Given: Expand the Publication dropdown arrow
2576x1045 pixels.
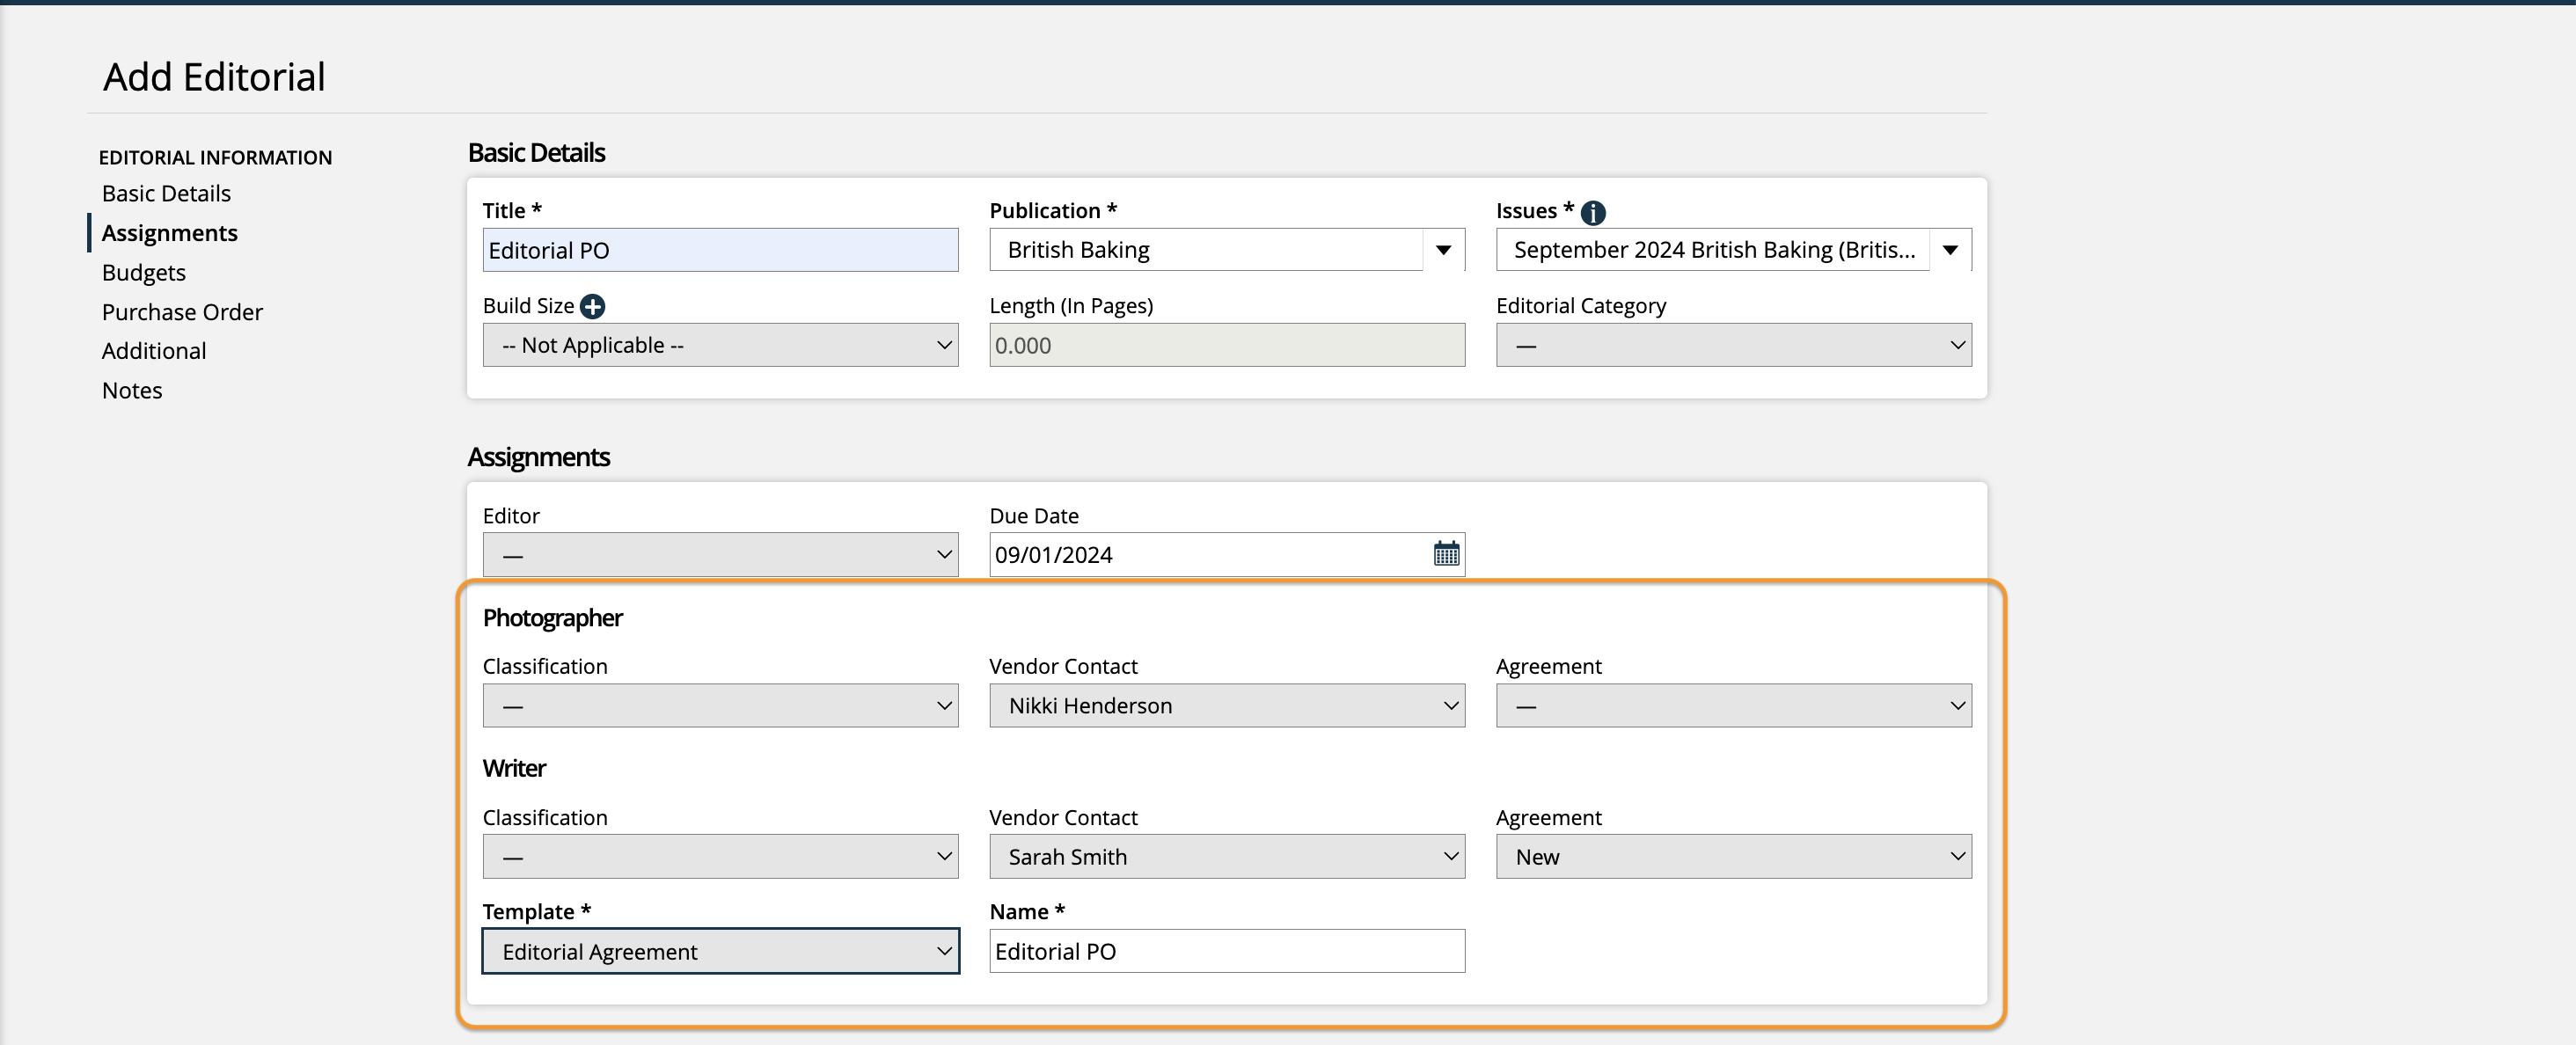Looking at the screenshot, I should coord(1443,250).
